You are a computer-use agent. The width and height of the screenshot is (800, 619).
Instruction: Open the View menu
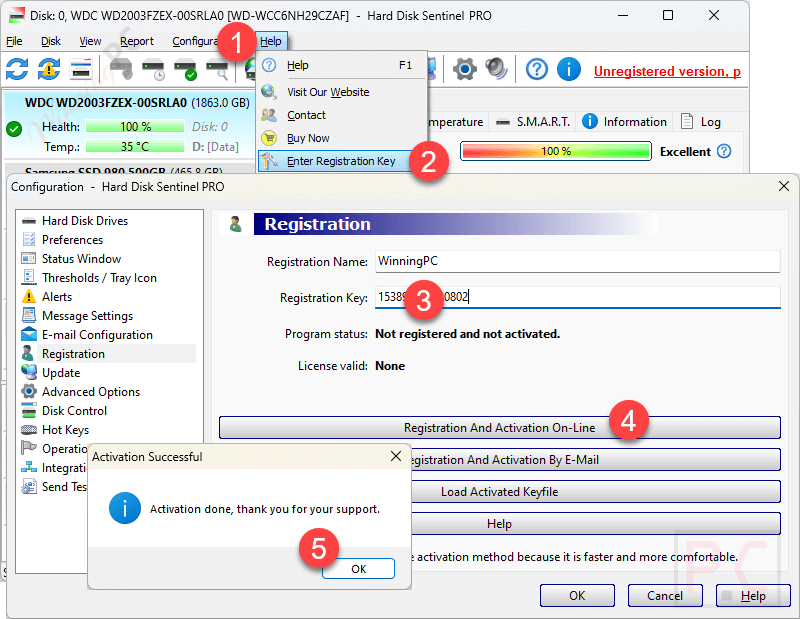90,41
